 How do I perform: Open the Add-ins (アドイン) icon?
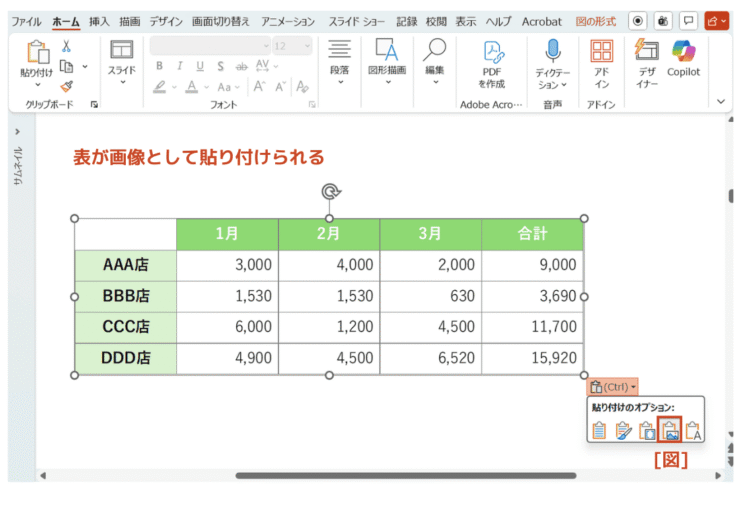coord(602,51)
